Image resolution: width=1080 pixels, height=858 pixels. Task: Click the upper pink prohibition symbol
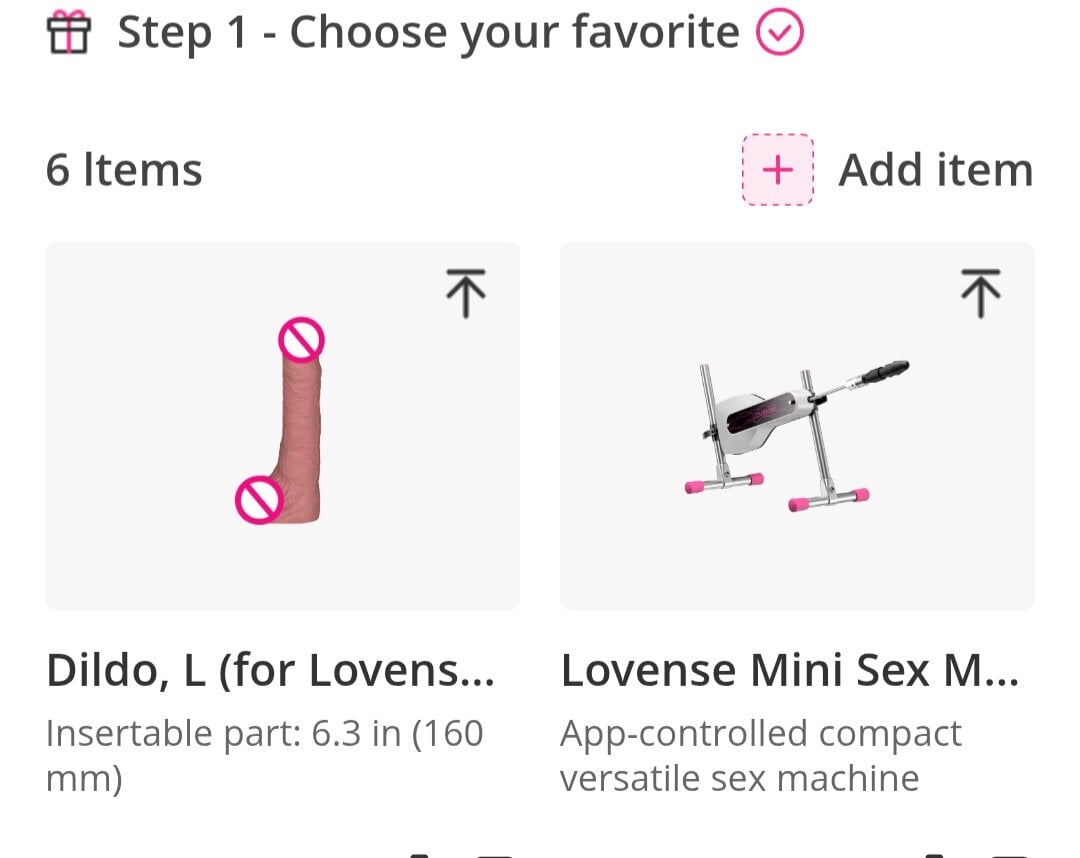(x=301, y=341)
